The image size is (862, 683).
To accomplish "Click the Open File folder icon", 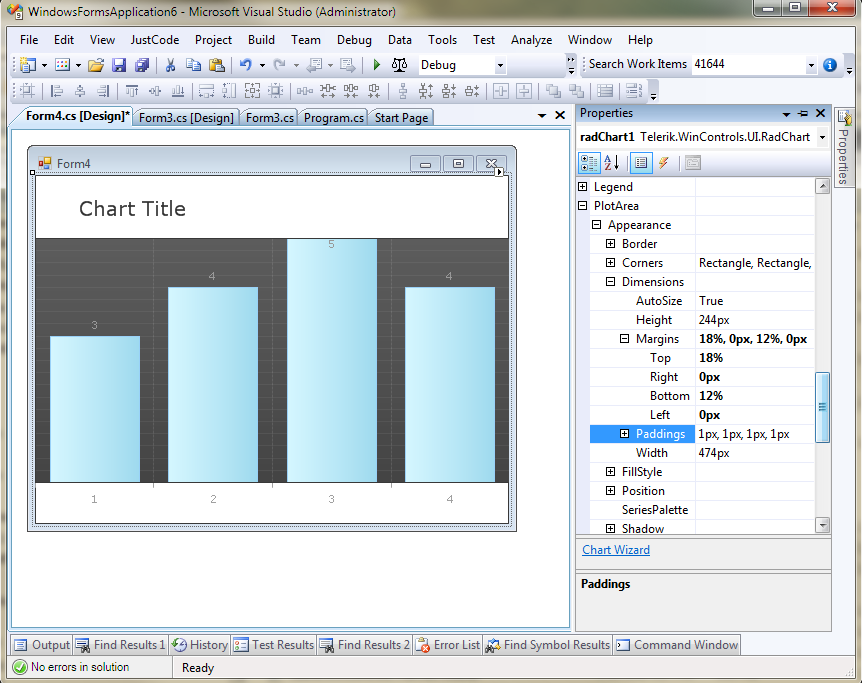I will click(96, 65).
